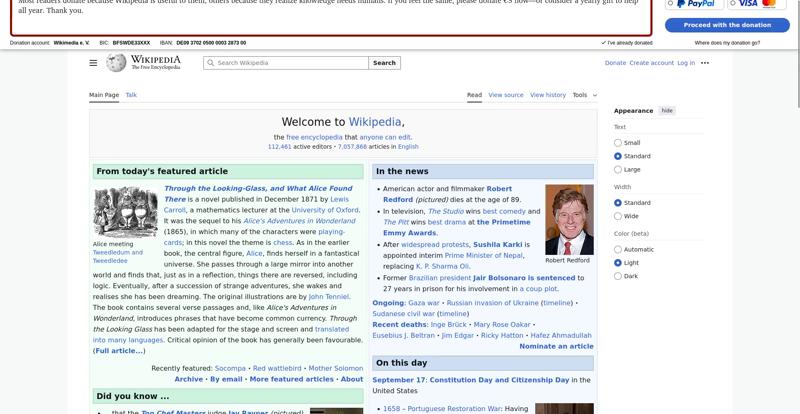Select Automatic color mode
Viewport: 800px width, 414px height.
[x=618, y=250]
